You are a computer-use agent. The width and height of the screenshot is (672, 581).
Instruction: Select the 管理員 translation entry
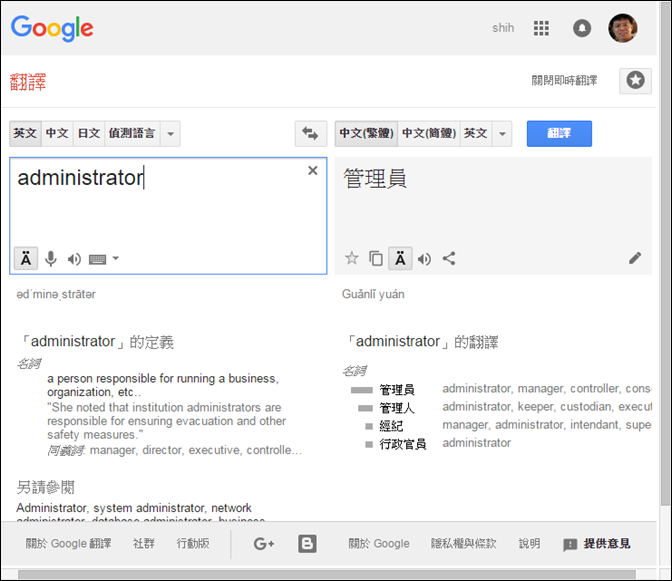coord(397,390)
